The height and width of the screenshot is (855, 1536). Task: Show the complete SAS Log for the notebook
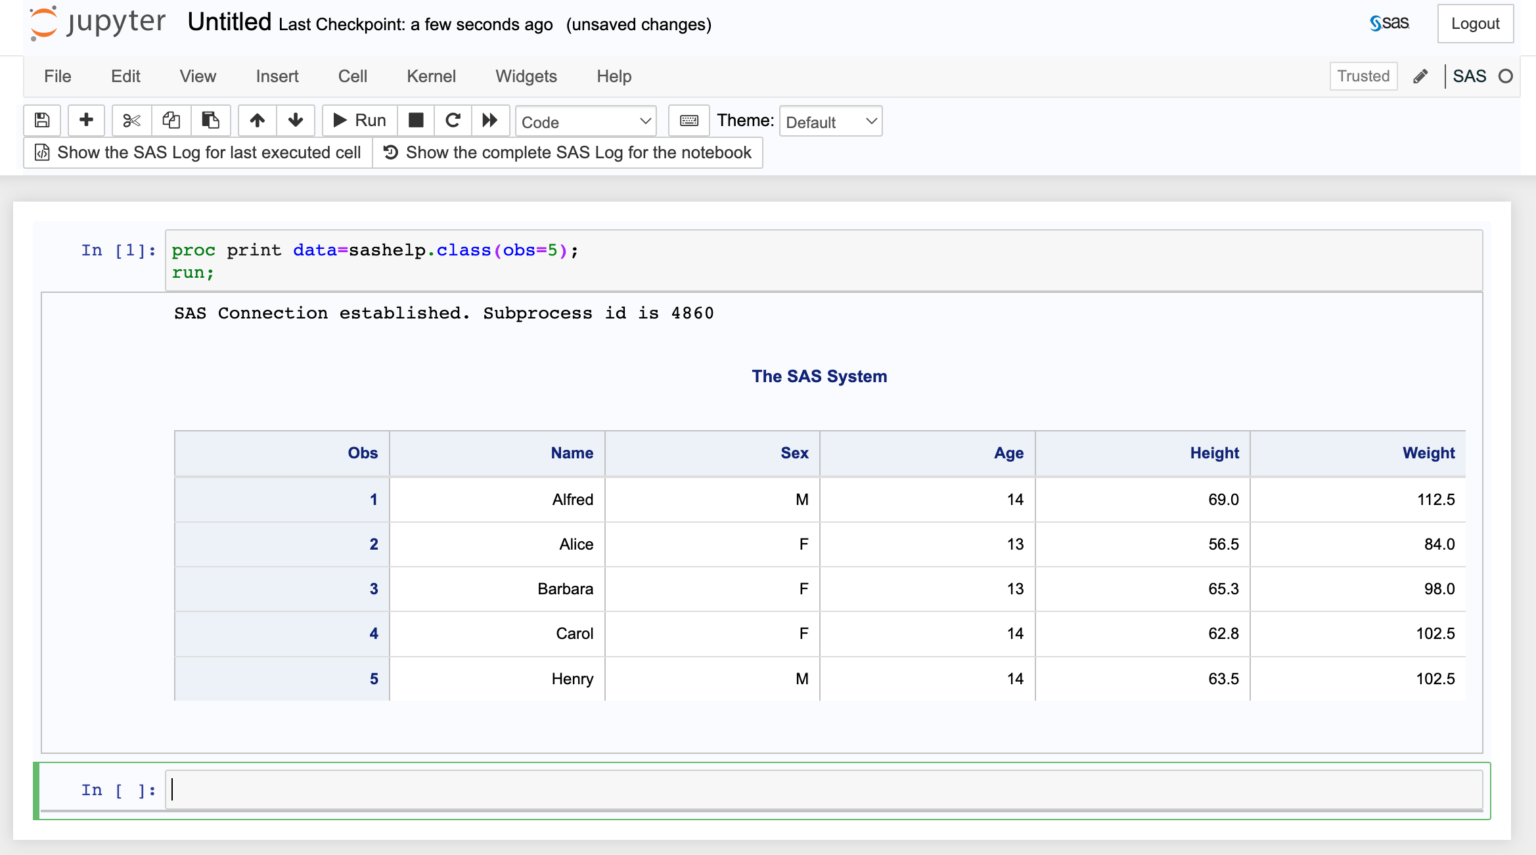click(x=568, y=153)
